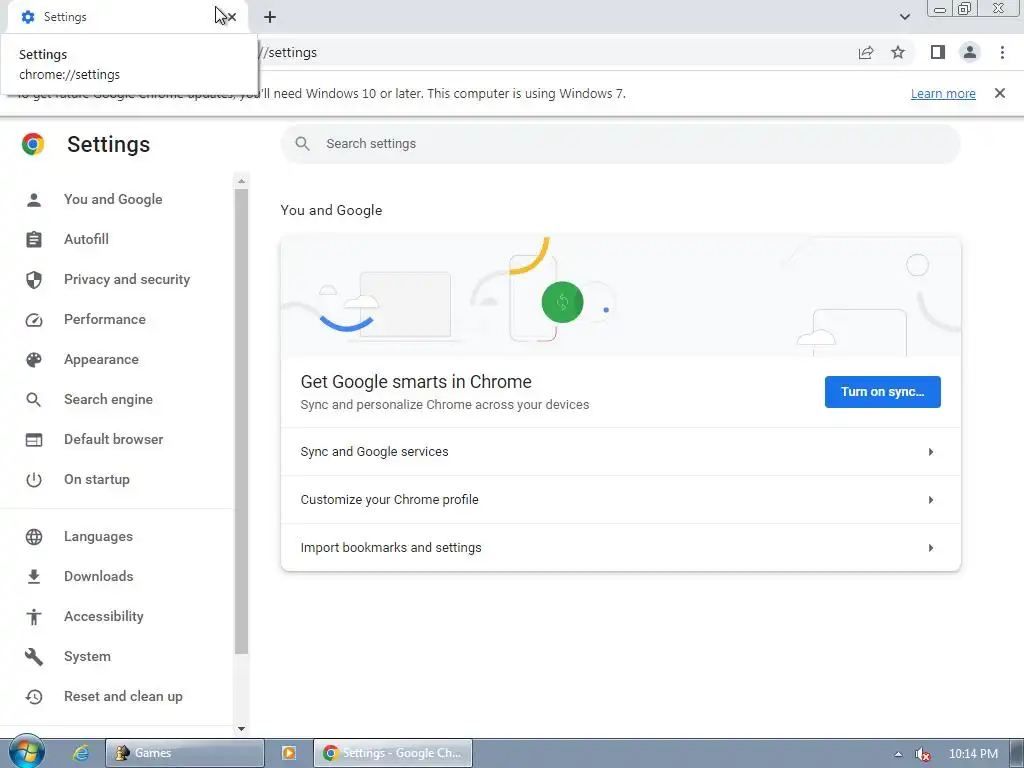The width and height of the screenshot is (1024, 768).
Task: Open Accessibility settings
Action: click(103, 616)
